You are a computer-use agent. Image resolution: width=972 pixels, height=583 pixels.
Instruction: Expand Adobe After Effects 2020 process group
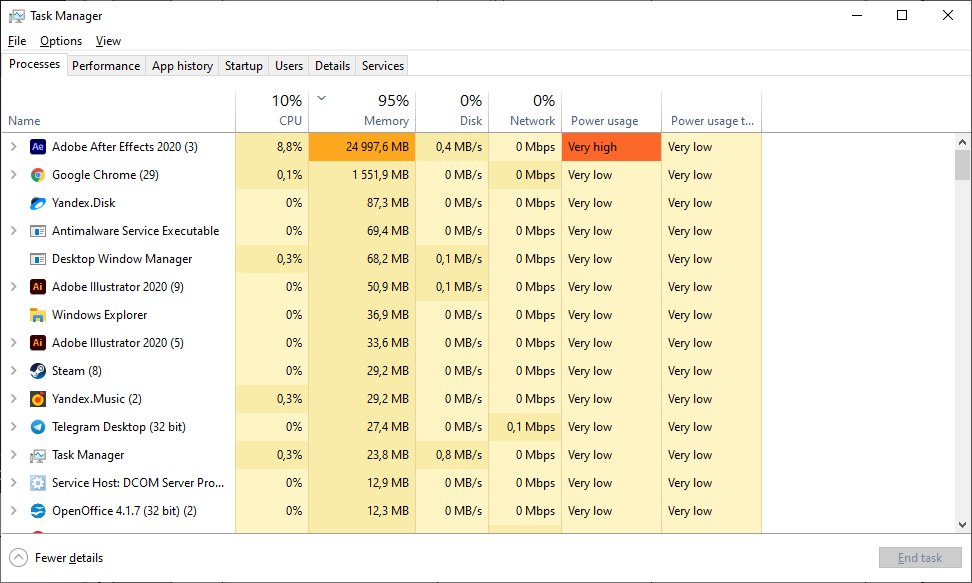[14, 147]
